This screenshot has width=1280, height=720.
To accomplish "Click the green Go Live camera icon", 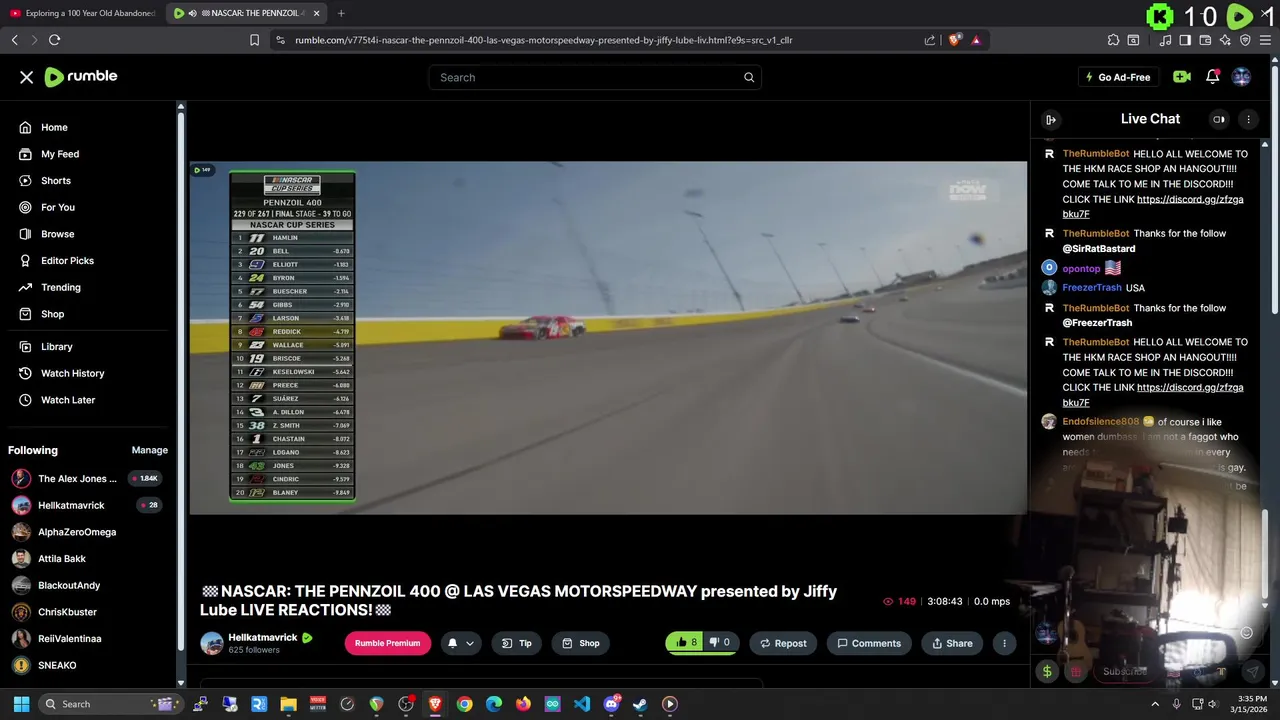I will click(x=1182, y=77).
